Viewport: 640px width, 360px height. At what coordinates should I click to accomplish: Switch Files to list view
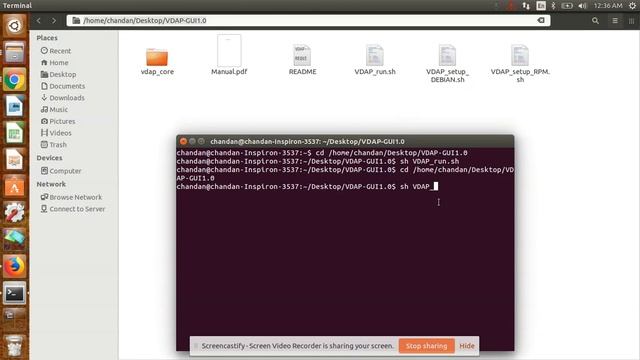point(615,20)
